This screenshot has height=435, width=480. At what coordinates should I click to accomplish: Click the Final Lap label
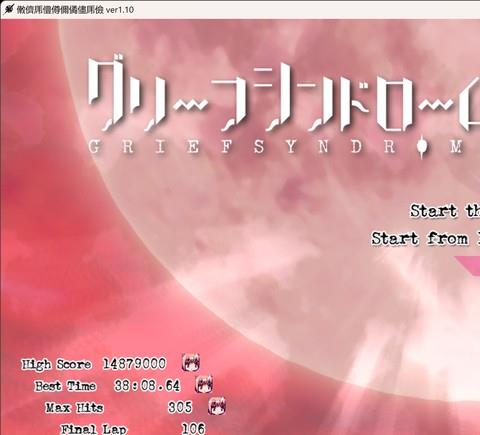coord(94,429)
